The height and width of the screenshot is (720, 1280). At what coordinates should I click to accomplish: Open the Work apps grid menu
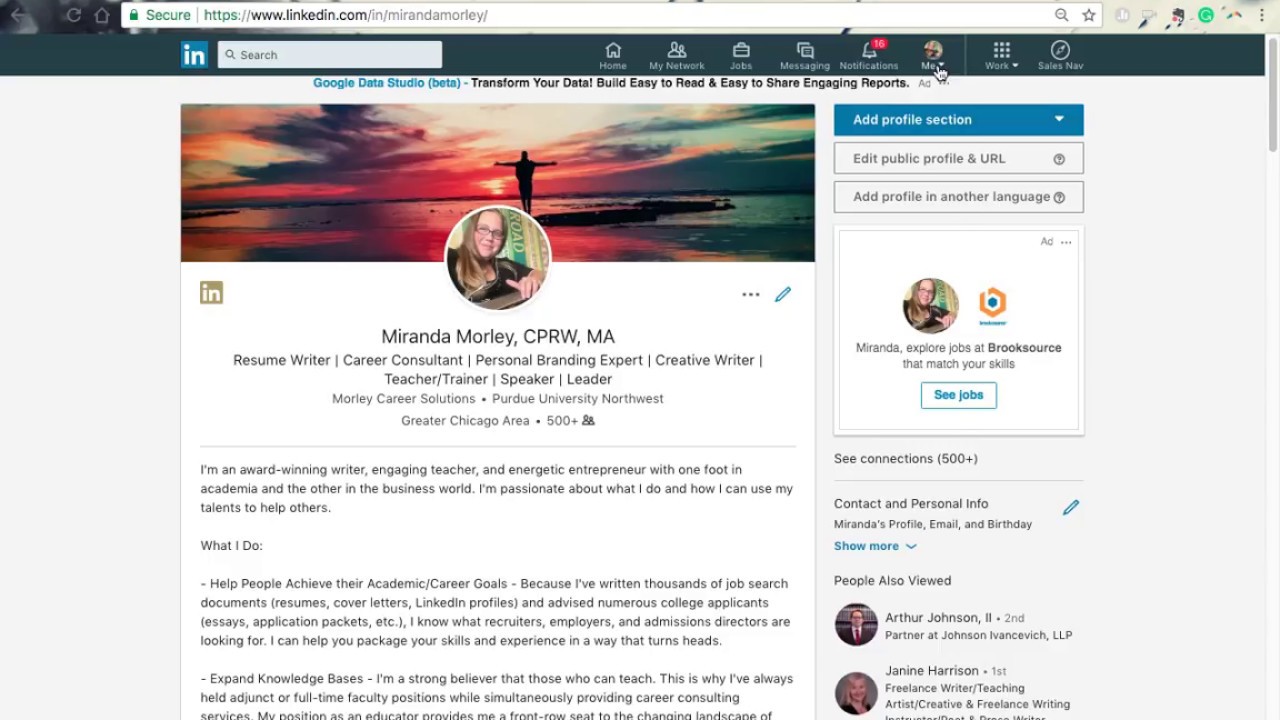tap(1001, 55)
